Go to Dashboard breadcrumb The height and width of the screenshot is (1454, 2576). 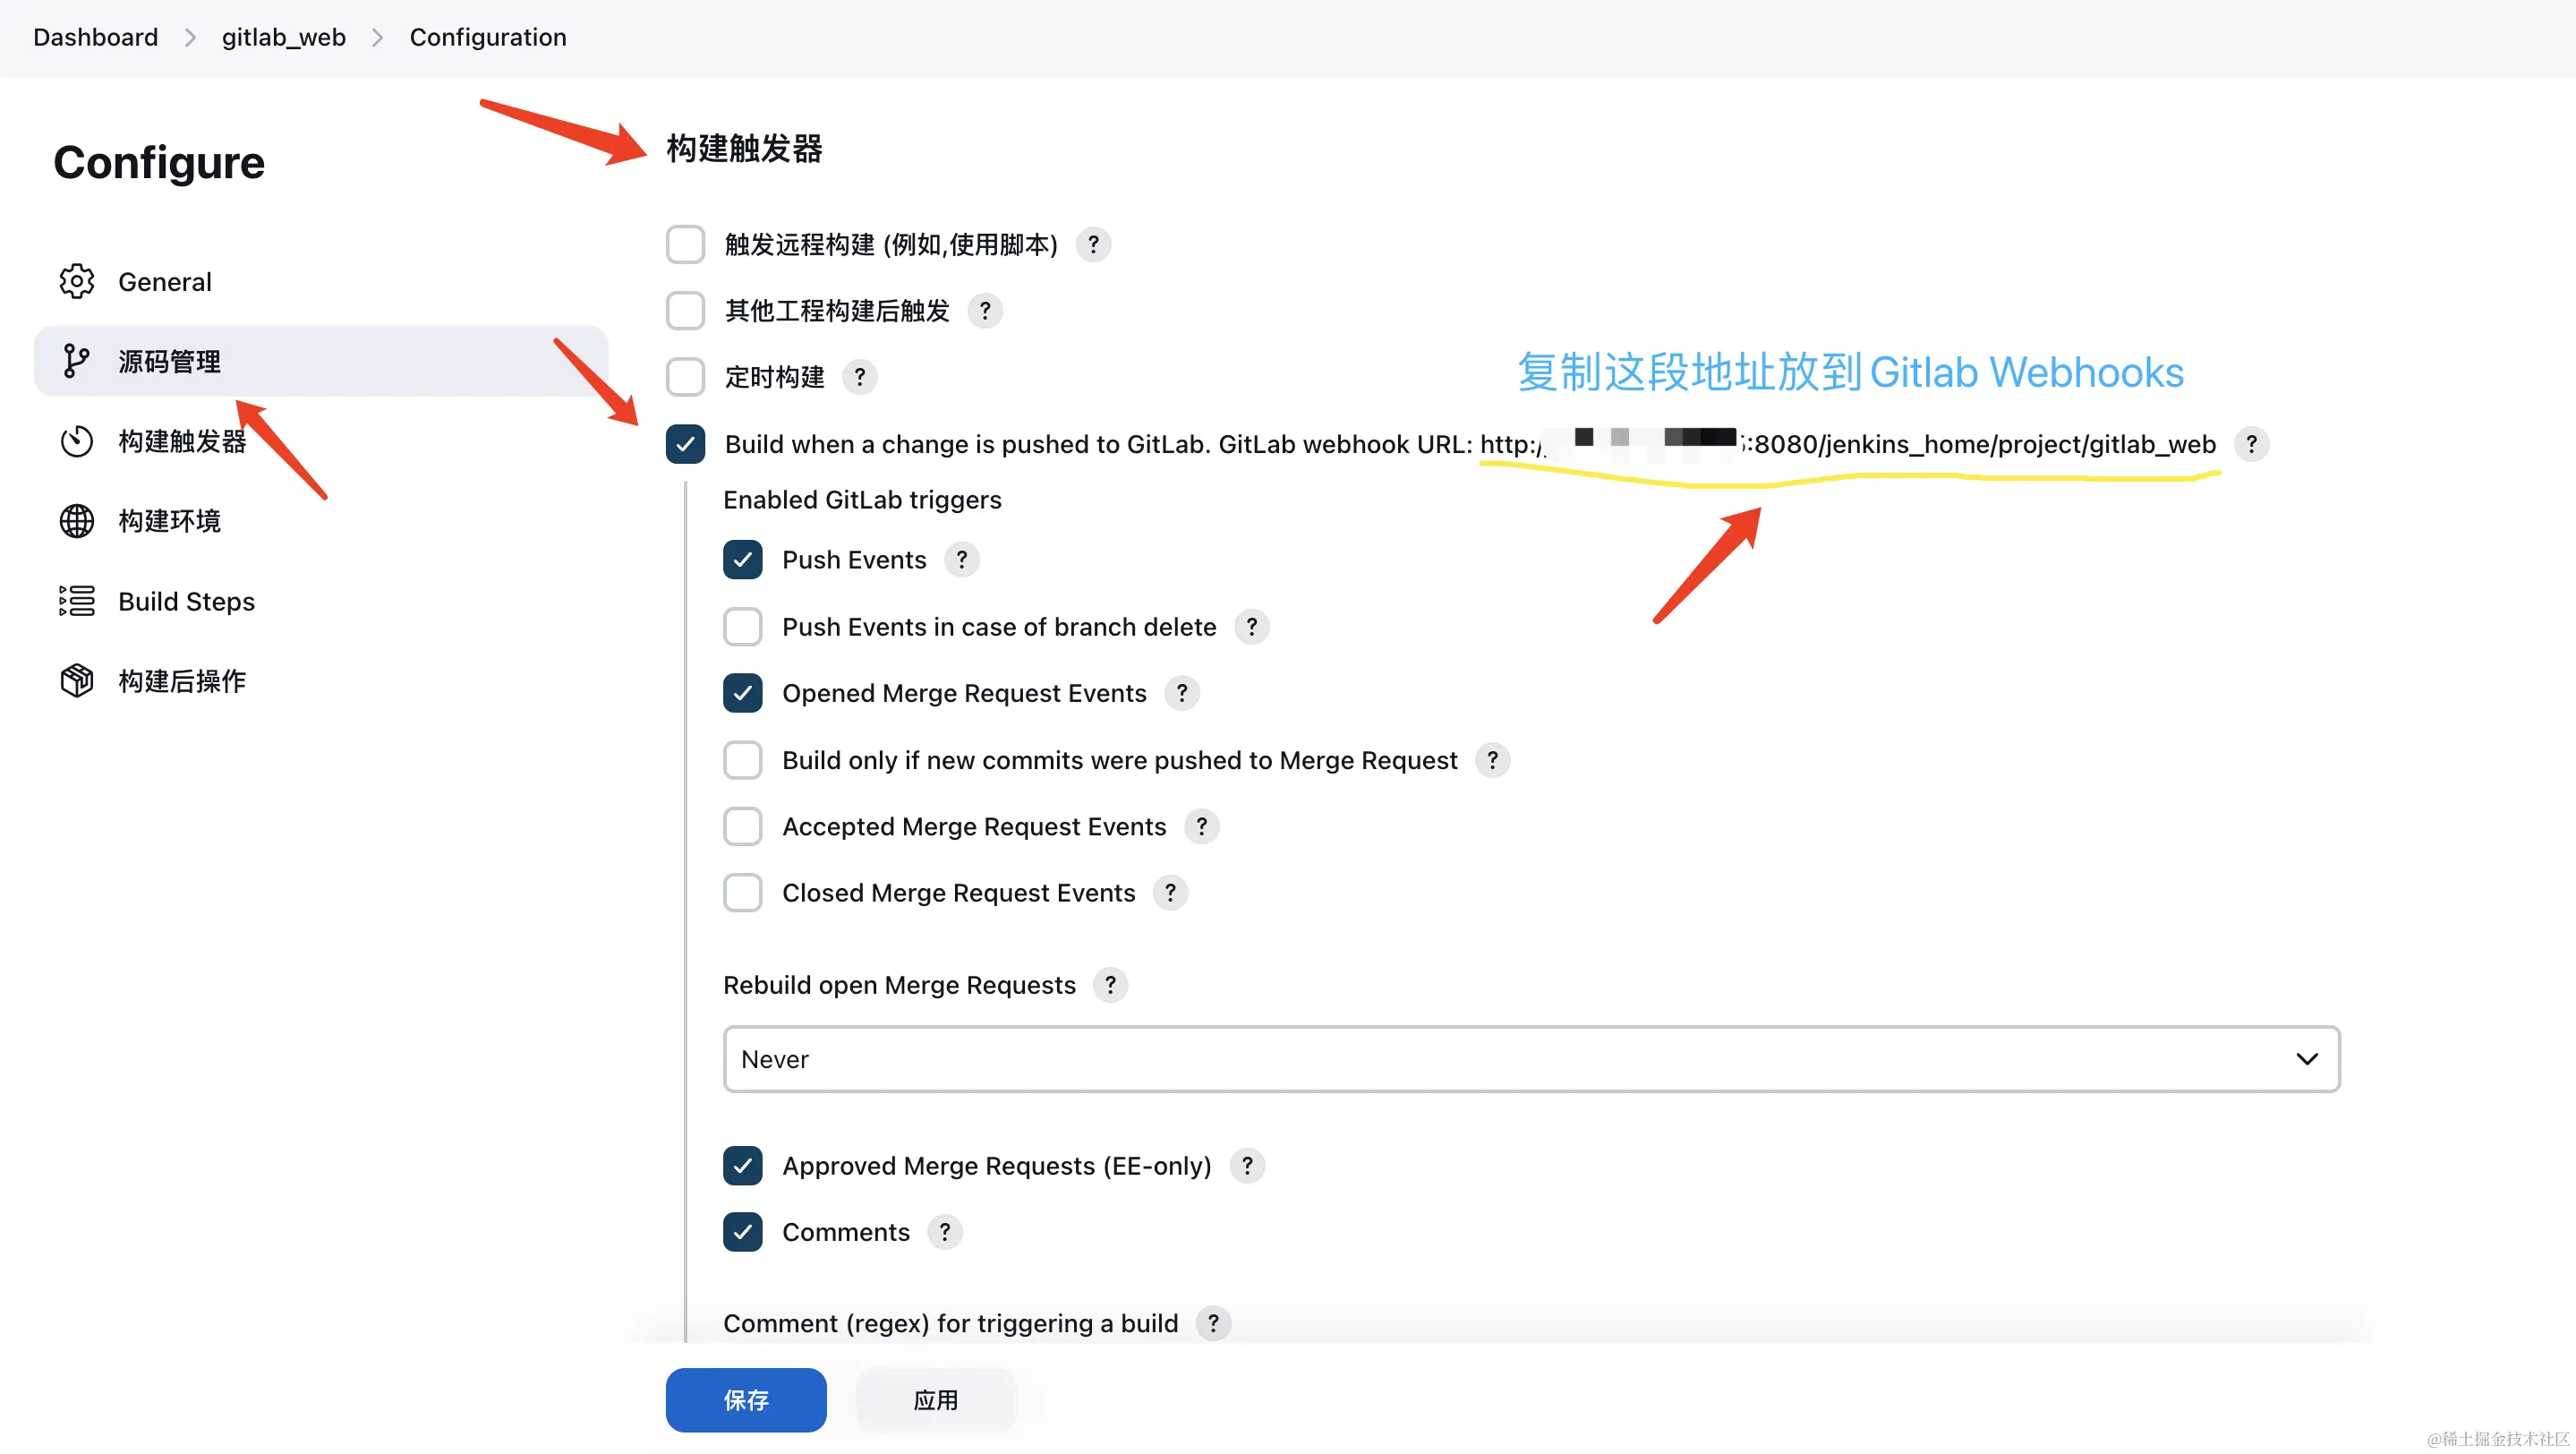tap(95, 37)
